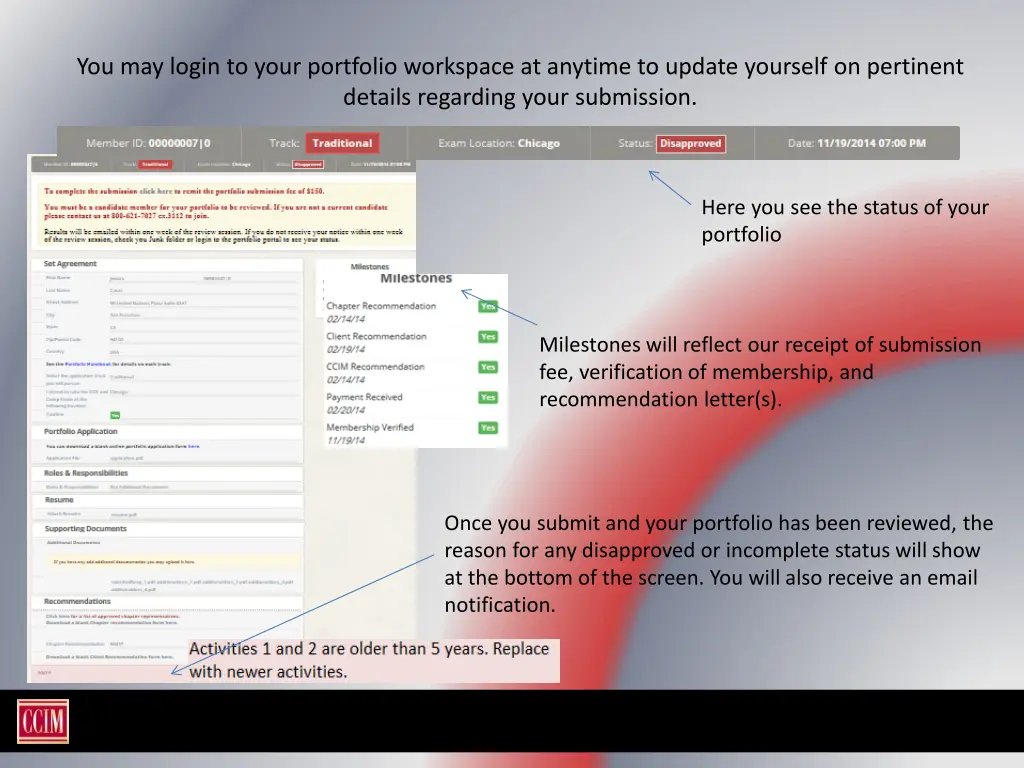The height and width of the screenshot is (768, 1024).
Task: Select the Resume section header
Action: point(59,500)
